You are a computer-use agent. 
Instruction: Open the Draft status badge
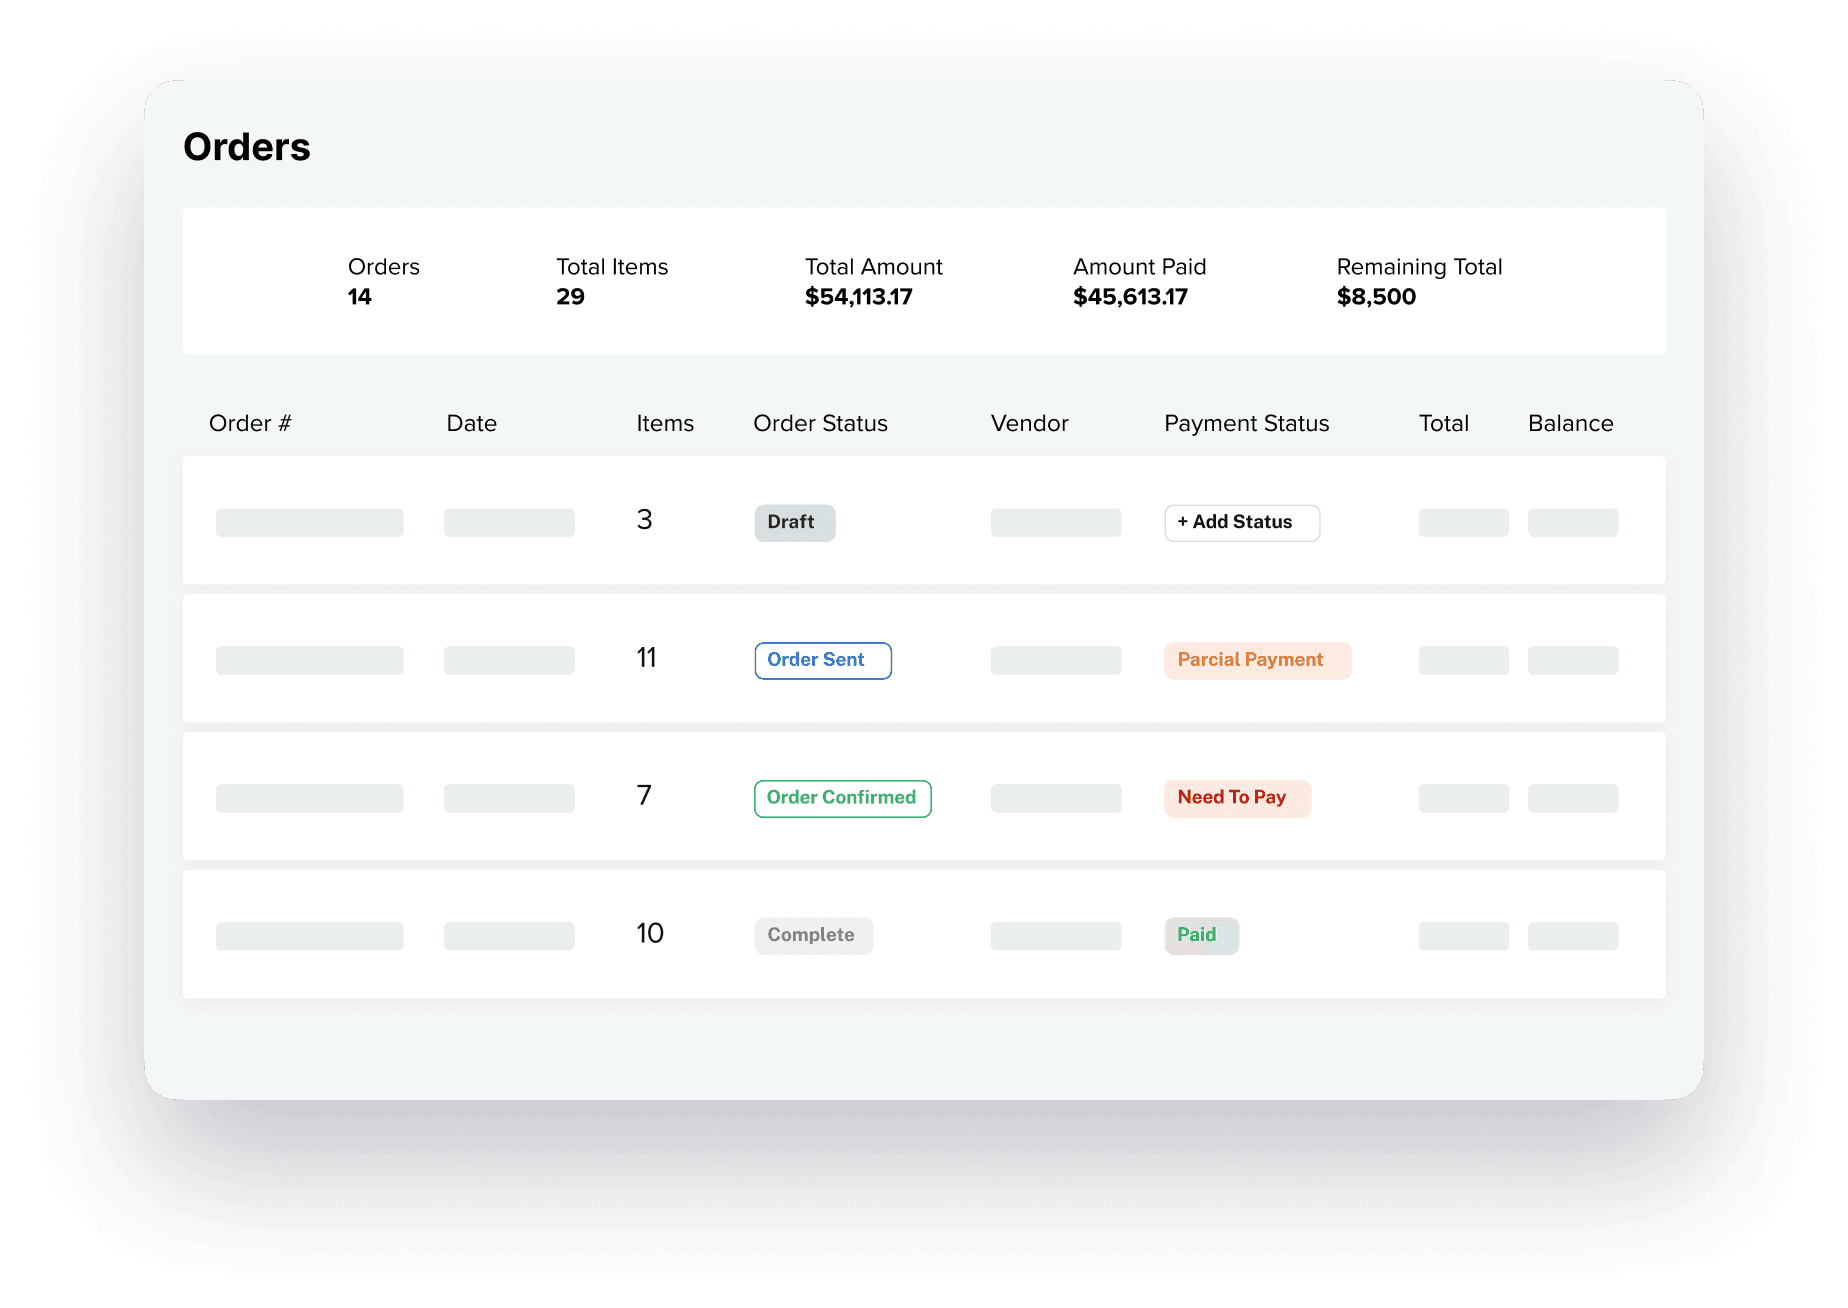tap(793, 522)
